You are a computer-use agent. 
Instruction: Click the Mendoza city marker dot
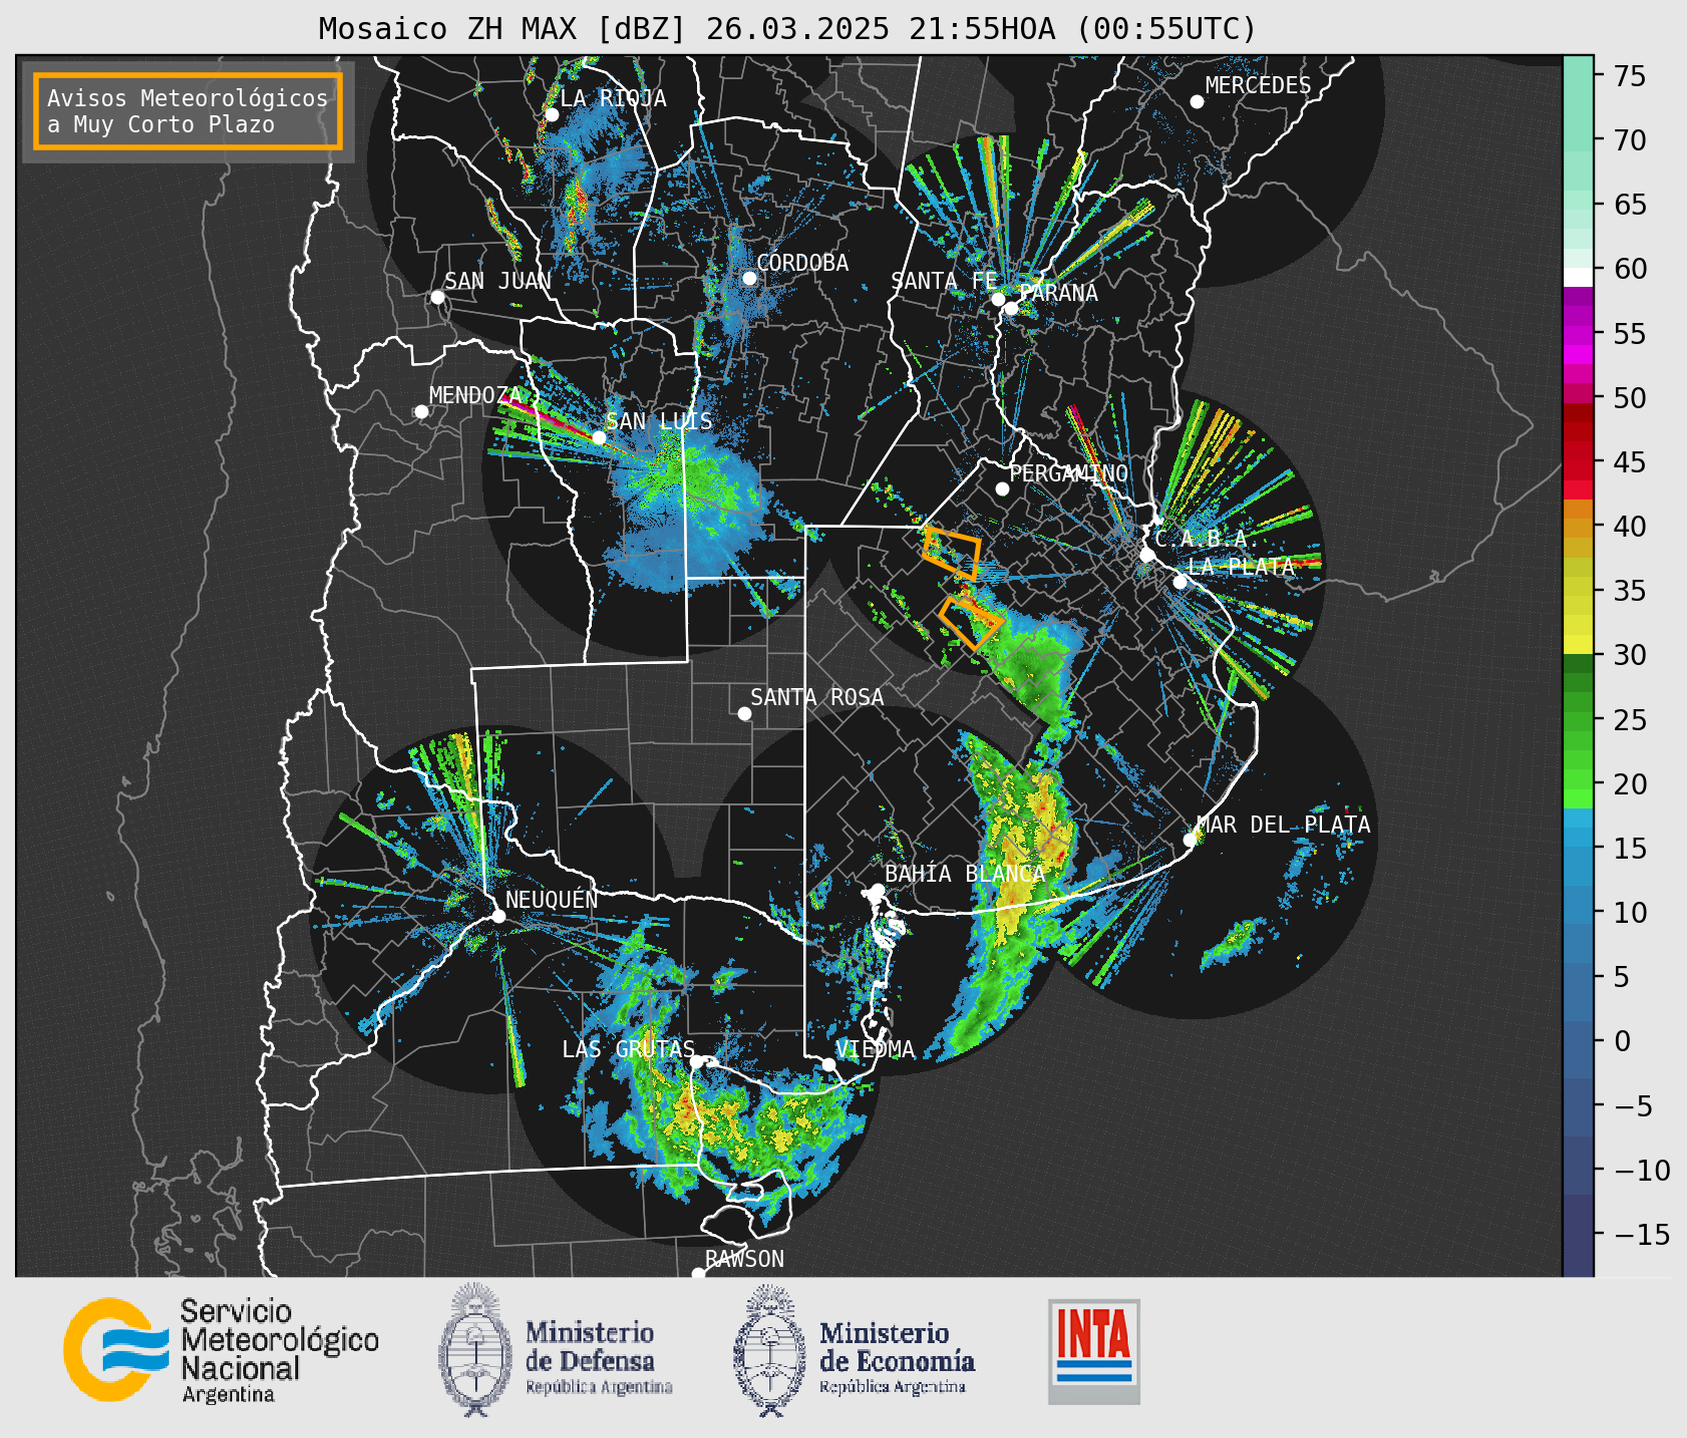[x=421, y=412]
